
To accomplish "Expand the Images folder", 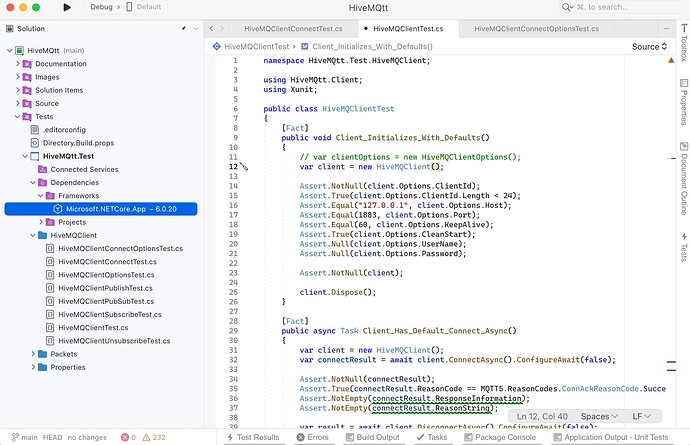I will click(18, 77).
